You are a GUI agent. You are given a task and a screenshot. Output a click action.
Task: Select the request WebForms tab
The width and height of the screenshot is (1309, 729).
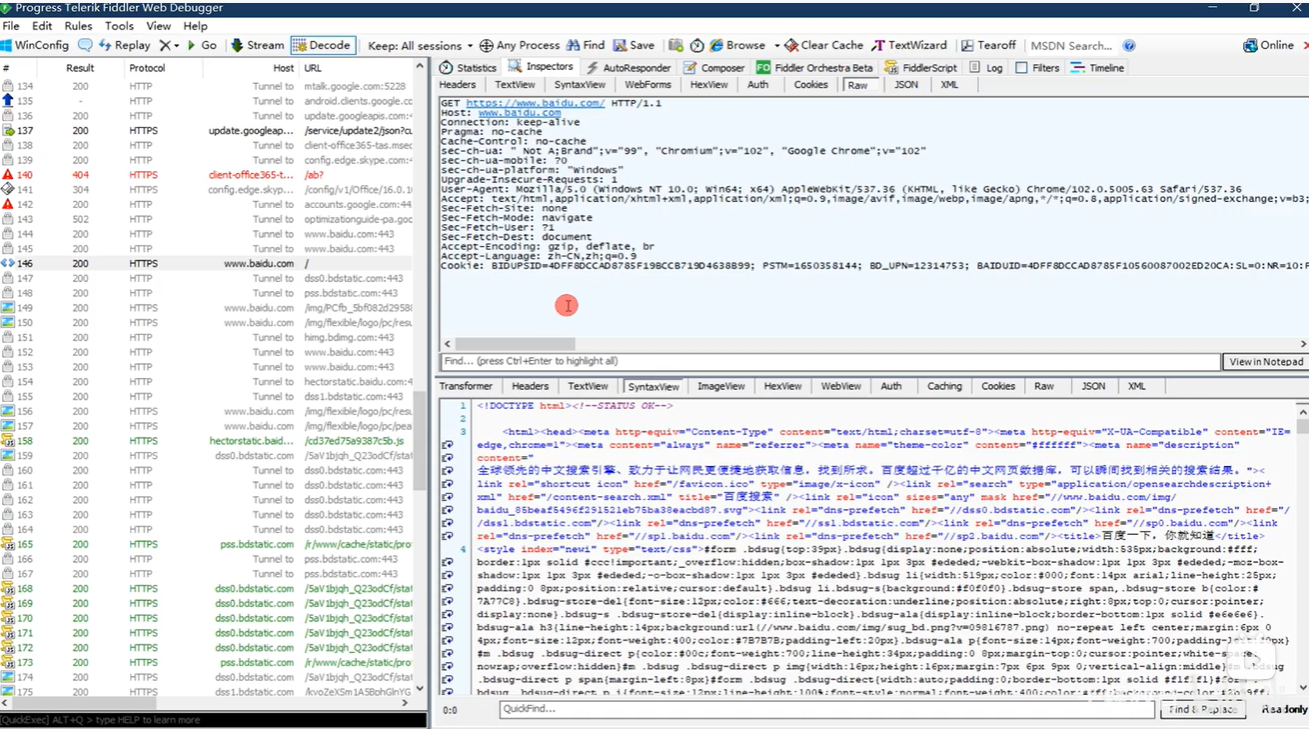click(648, 85)
